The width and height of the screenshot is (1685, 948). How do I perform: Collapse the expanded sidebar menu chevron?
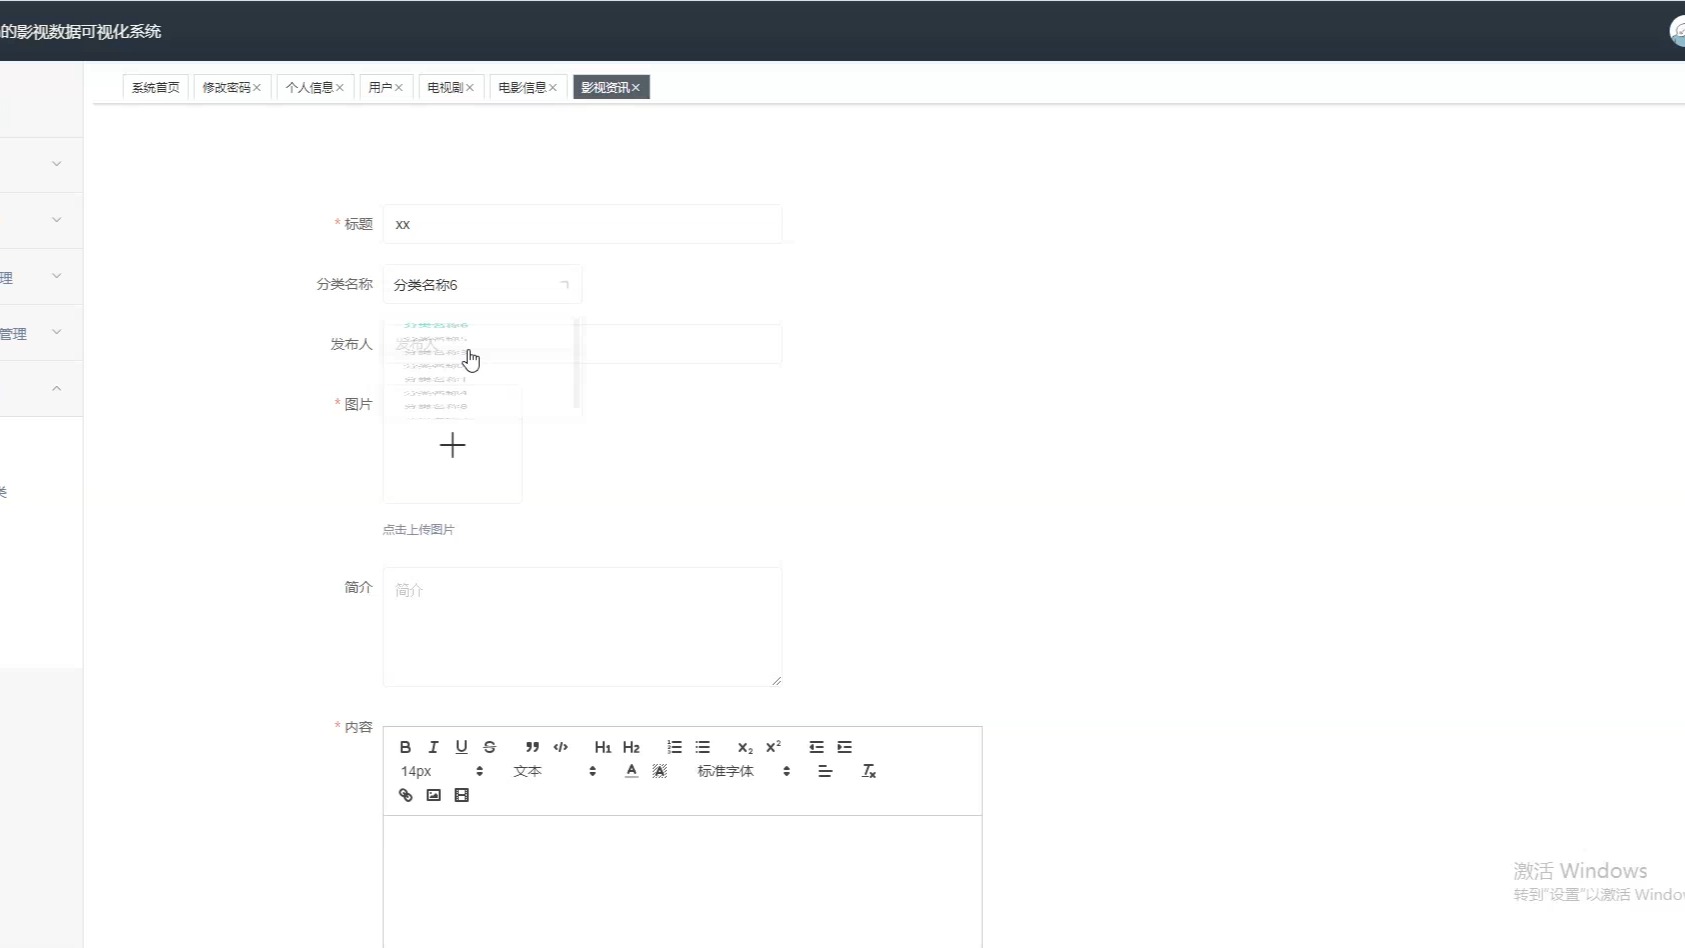[57, 388]
